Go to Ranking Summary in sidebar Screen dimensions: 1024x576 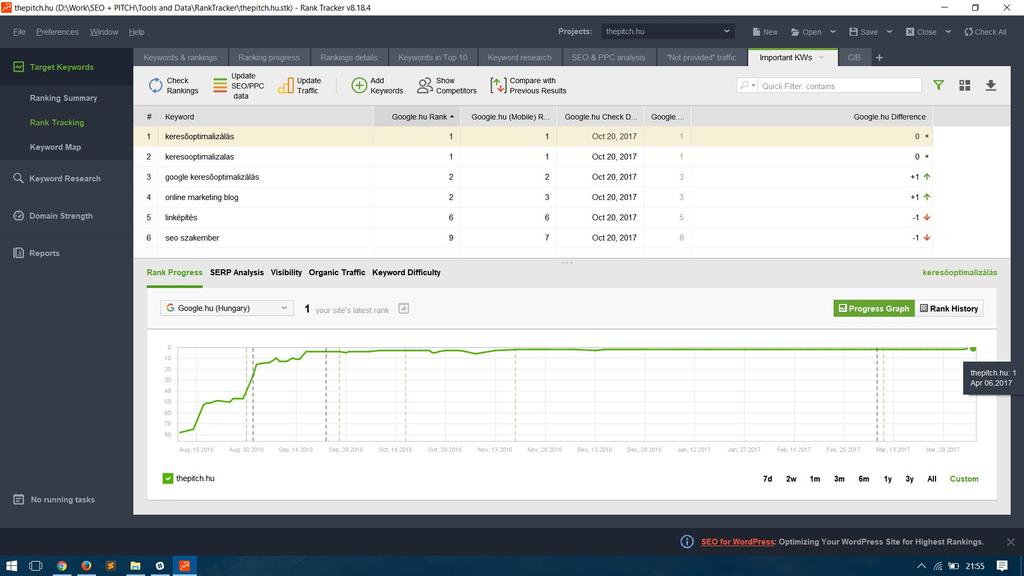[x=63, y=98]
